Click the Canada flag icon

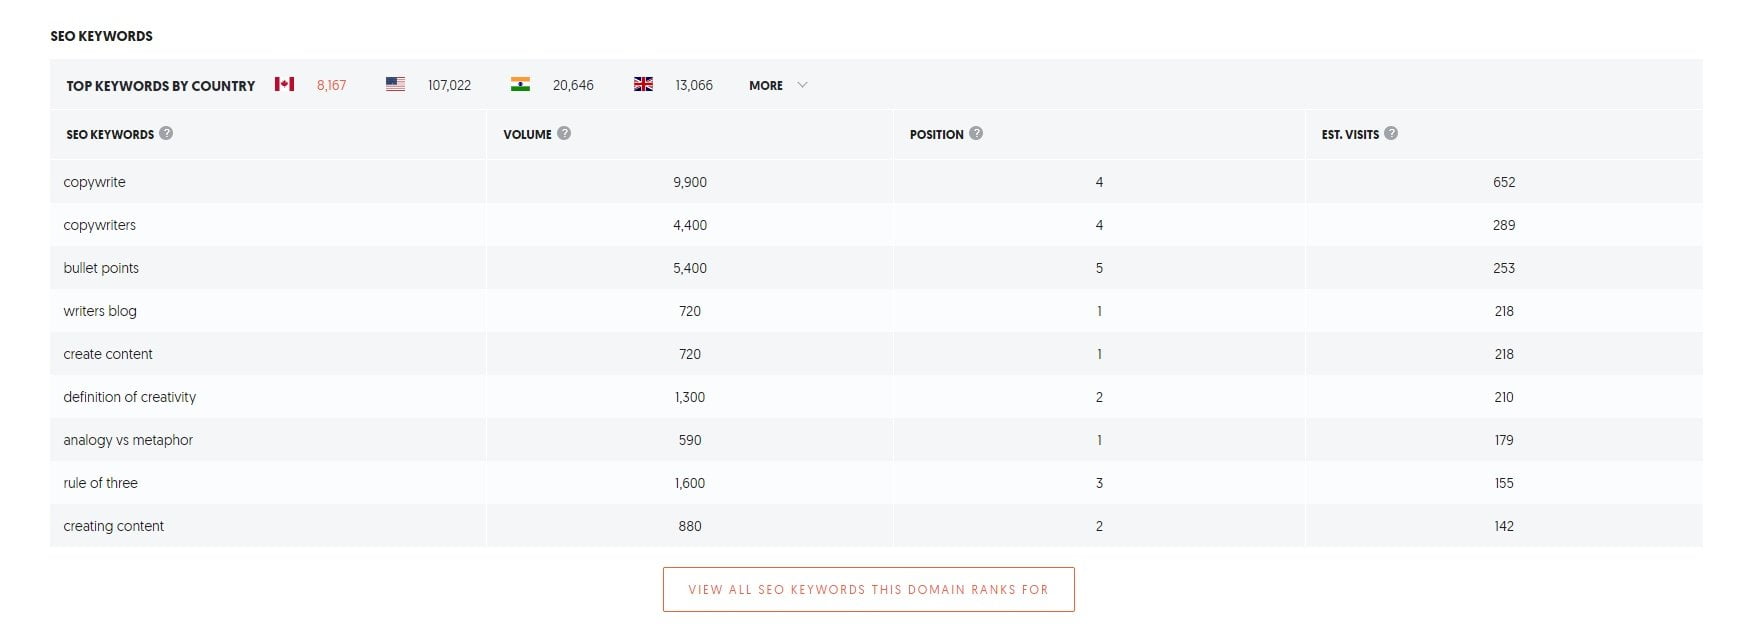tap(285, 84)
